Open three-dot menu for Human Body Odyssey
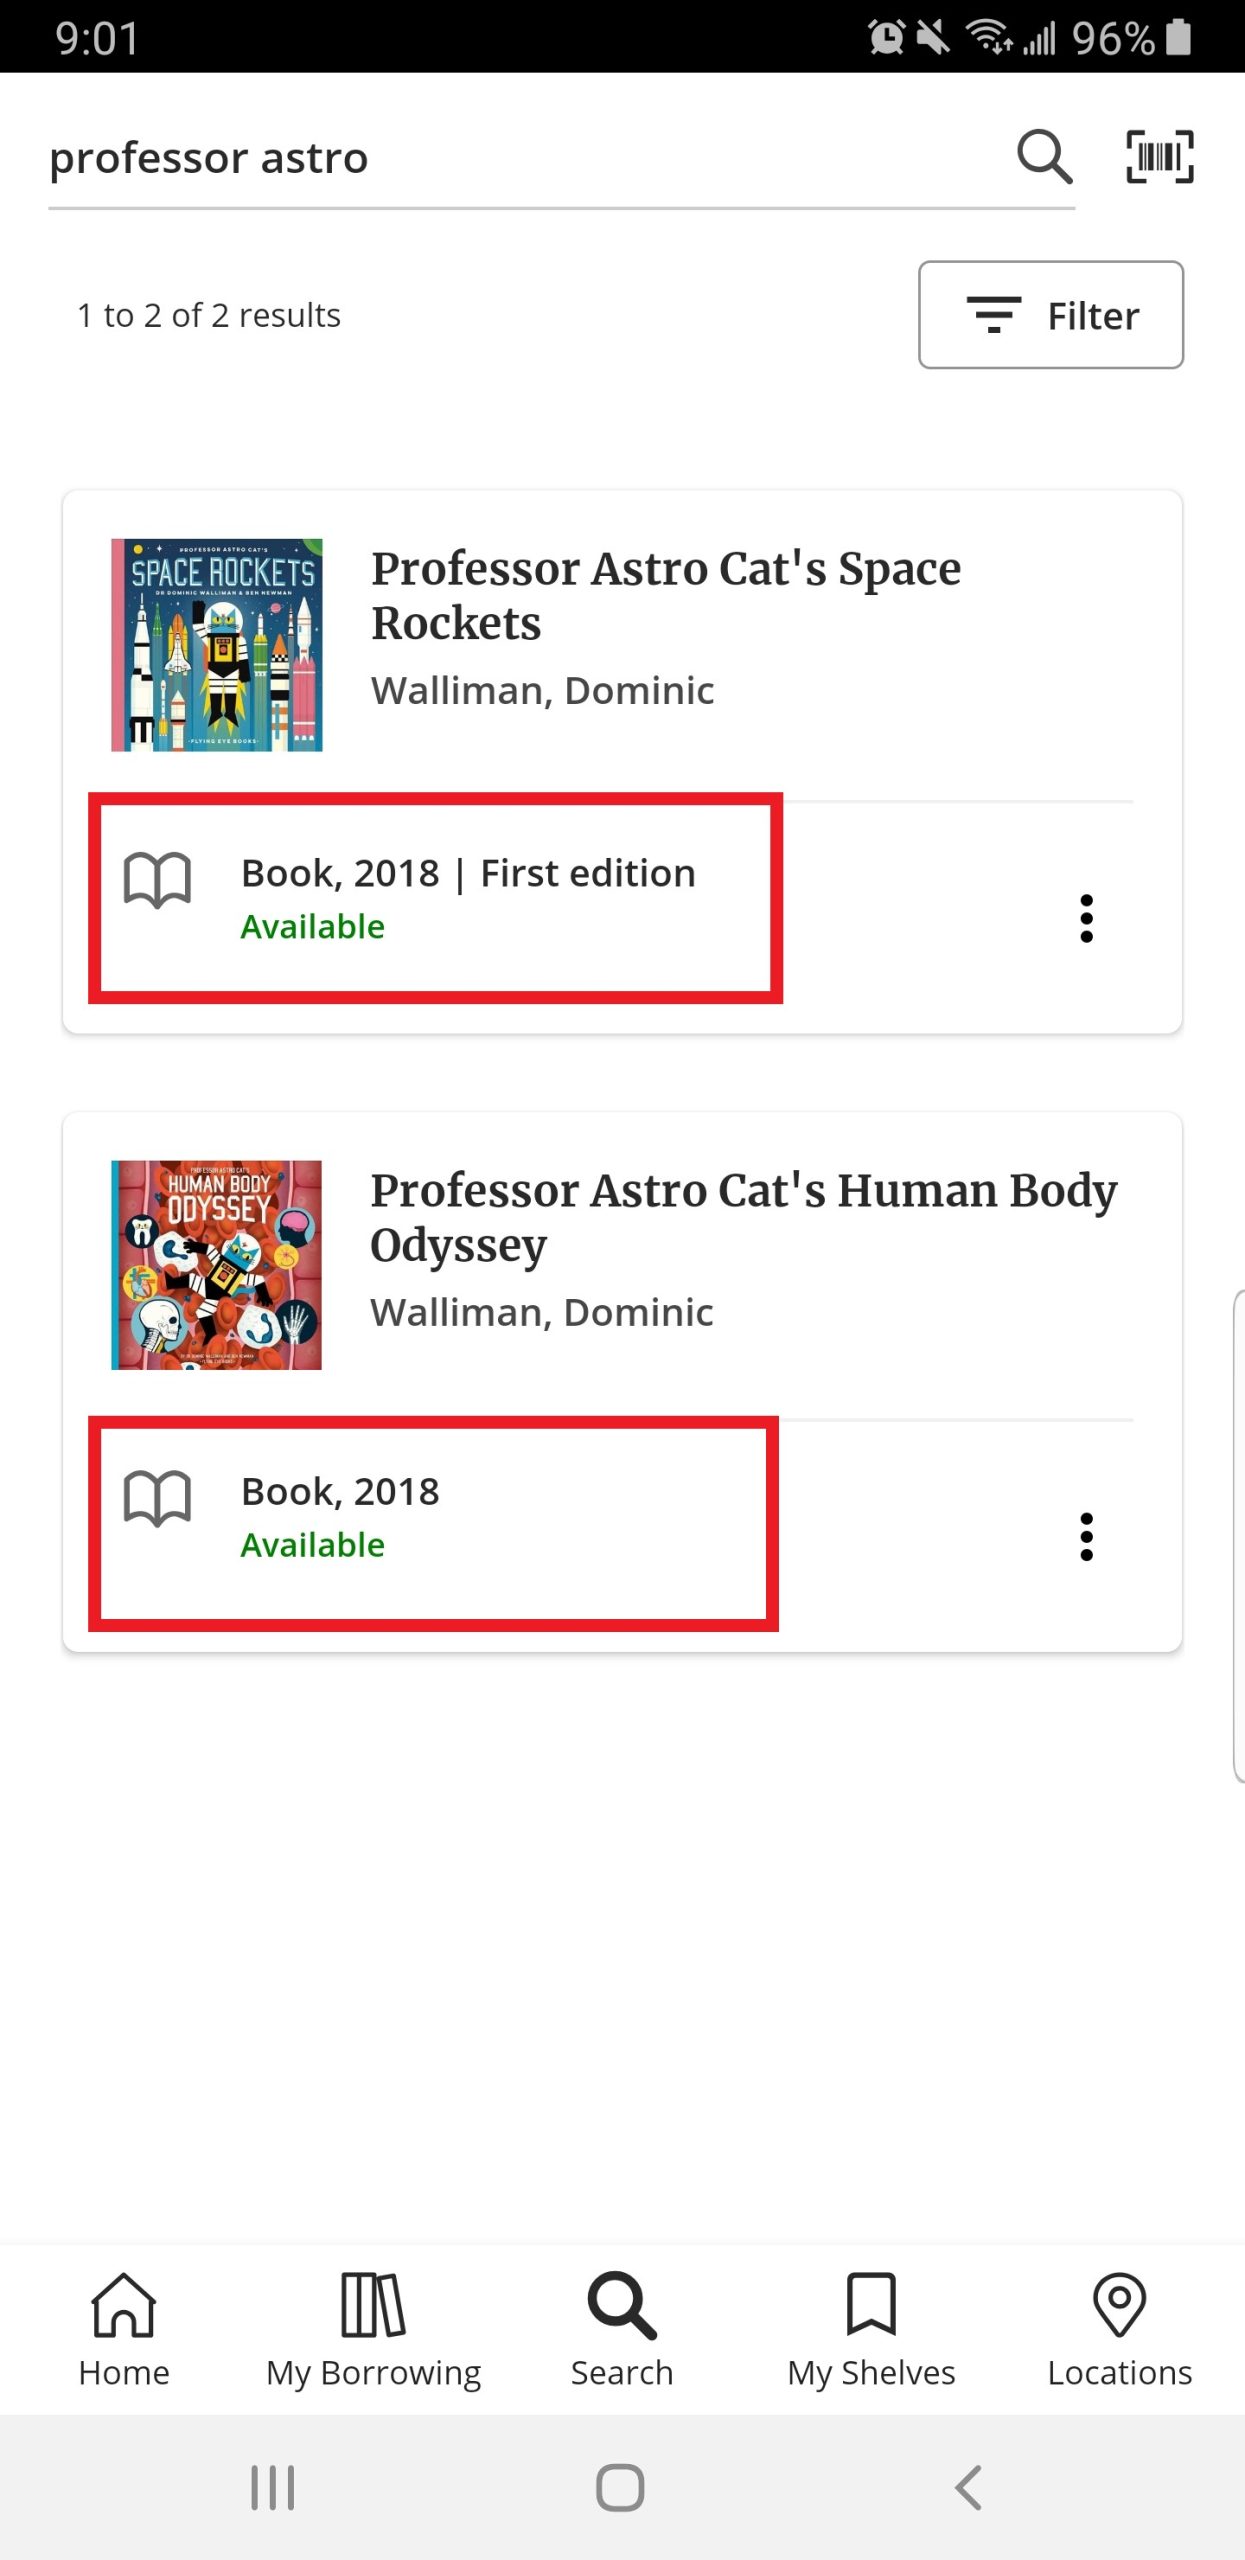1245x2560 pixels. (x=1087, y=1537)
